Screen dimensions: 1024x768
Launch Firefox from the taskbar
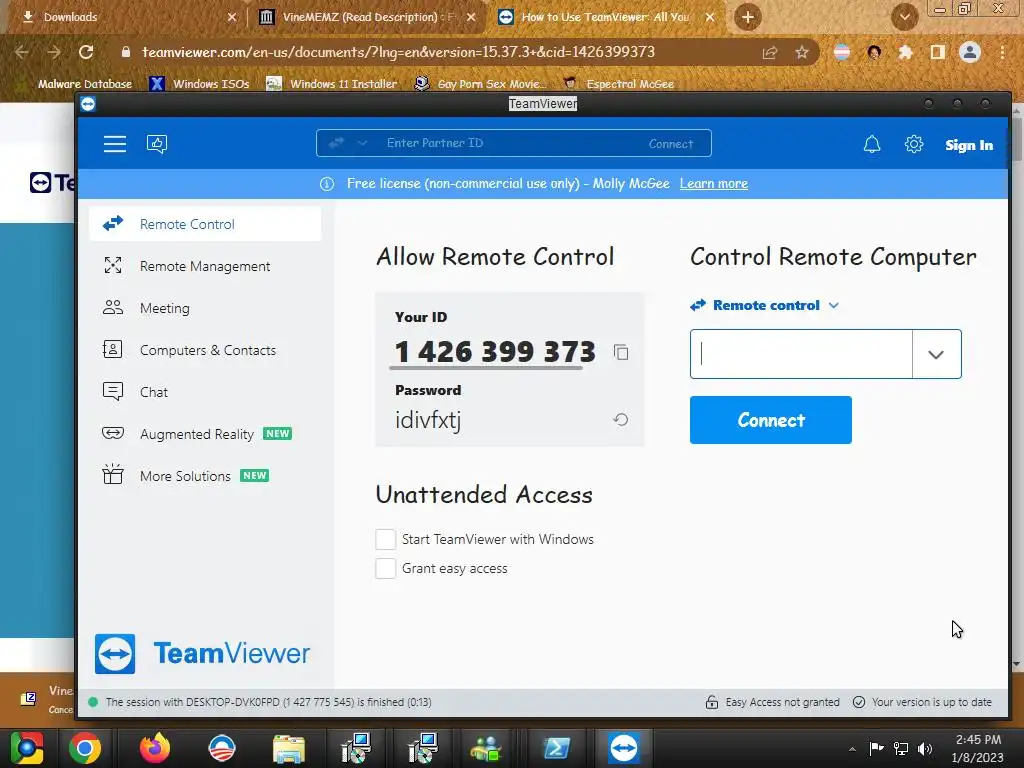(x=155, y=748)
